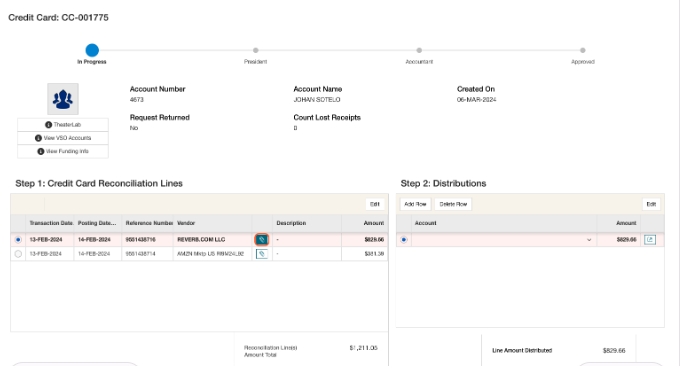The width and height of the screenshot is (681, 366).
Task: Click info icon beside TheaterLab
Action: (48, 125)
